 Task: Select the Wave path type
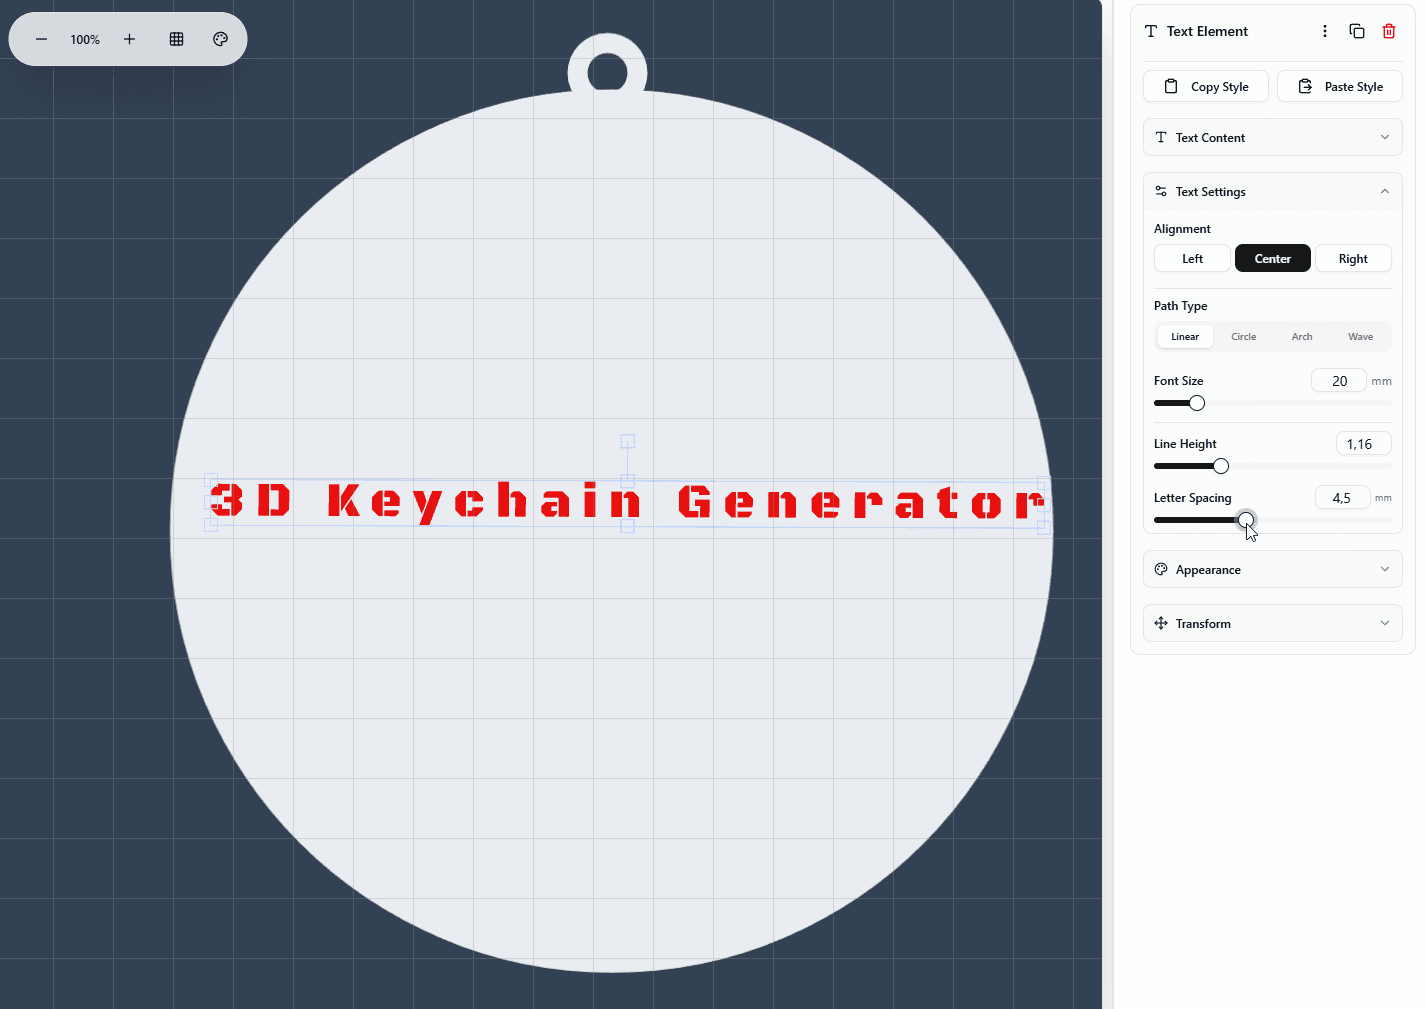pyautogui.click(x=1361, y=337)
